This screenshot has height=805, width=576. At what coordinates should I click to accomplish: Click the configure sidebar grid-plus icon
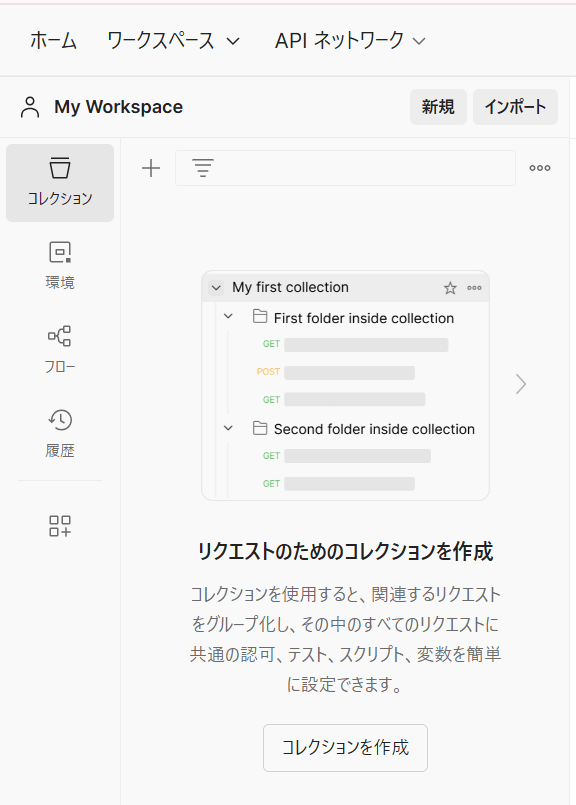click(x=60, y=526)
